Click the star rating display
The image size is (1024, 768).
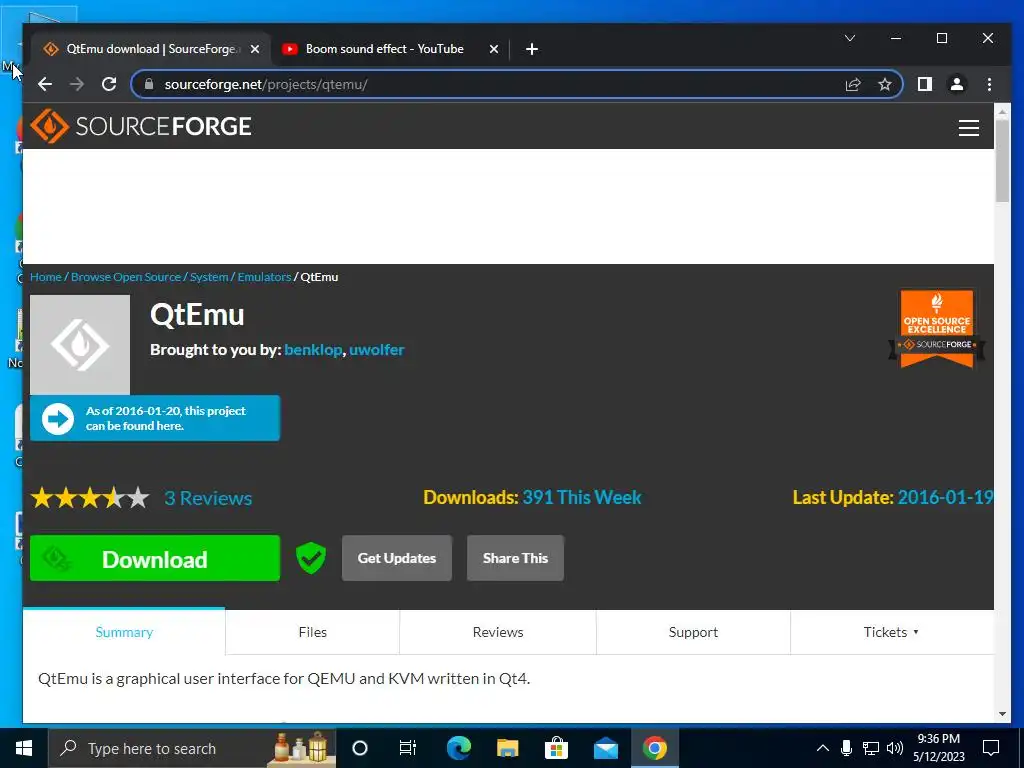90,498
